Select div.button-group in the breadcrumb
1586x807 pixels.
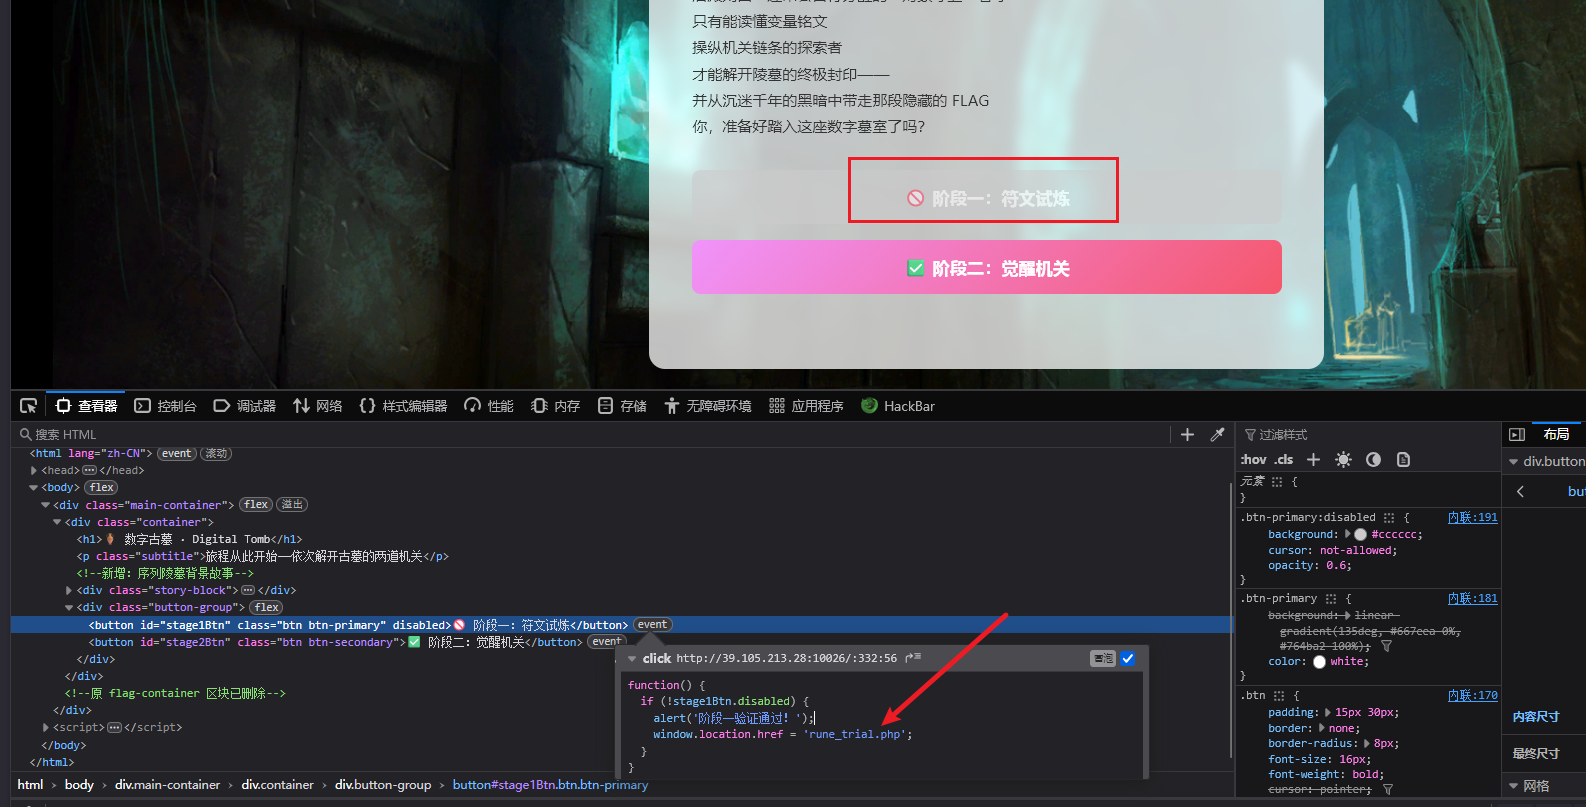click(x=383, y=785)
